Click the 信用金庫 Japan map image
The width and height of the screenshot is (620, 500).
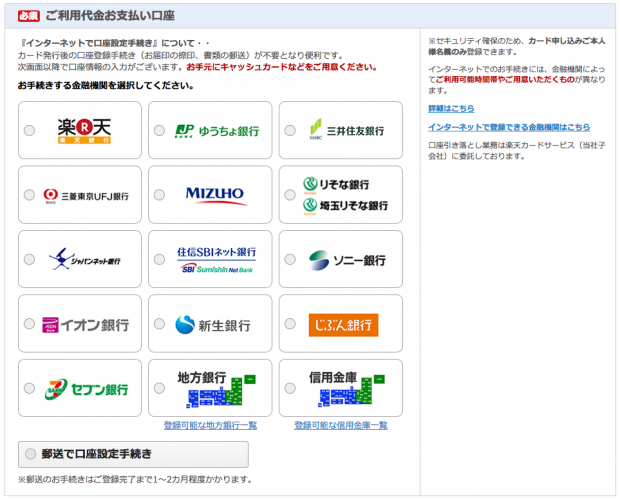pyautogui.click(x=351, y=391)
